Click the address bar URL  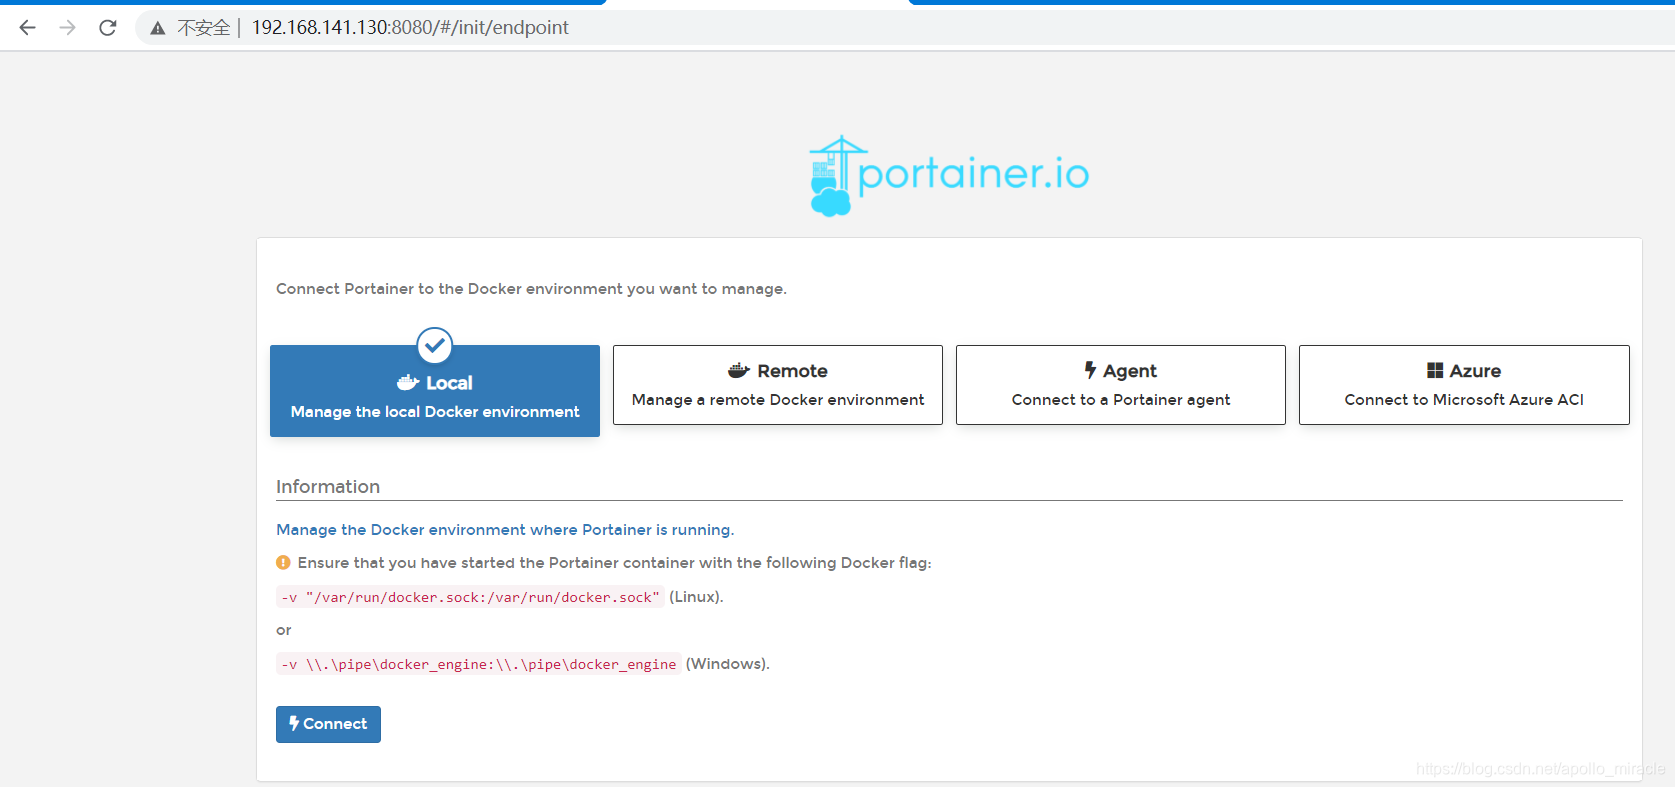tap(410, 28)
